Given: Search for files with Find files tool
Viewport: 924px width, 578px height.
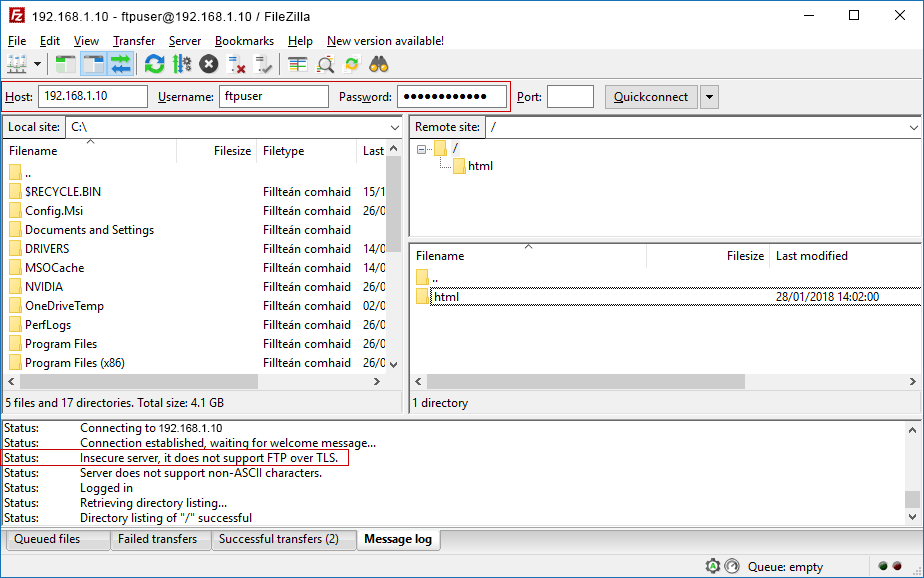Looking at the screenshot, I should [x=378, y=63].
